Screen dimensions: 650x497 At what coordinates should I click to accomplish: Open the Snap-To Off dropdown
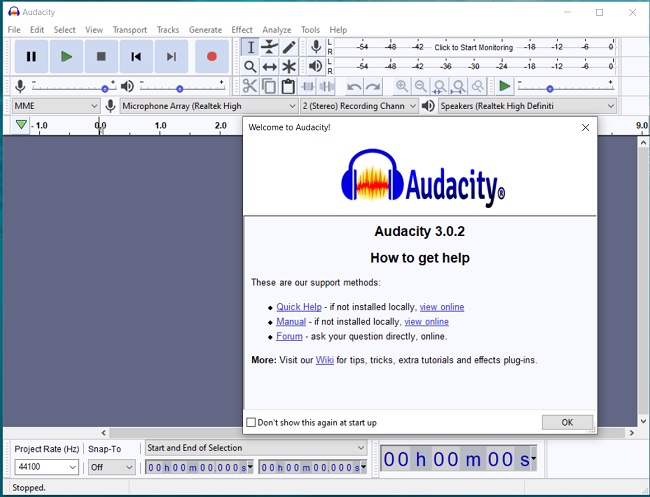111,467
